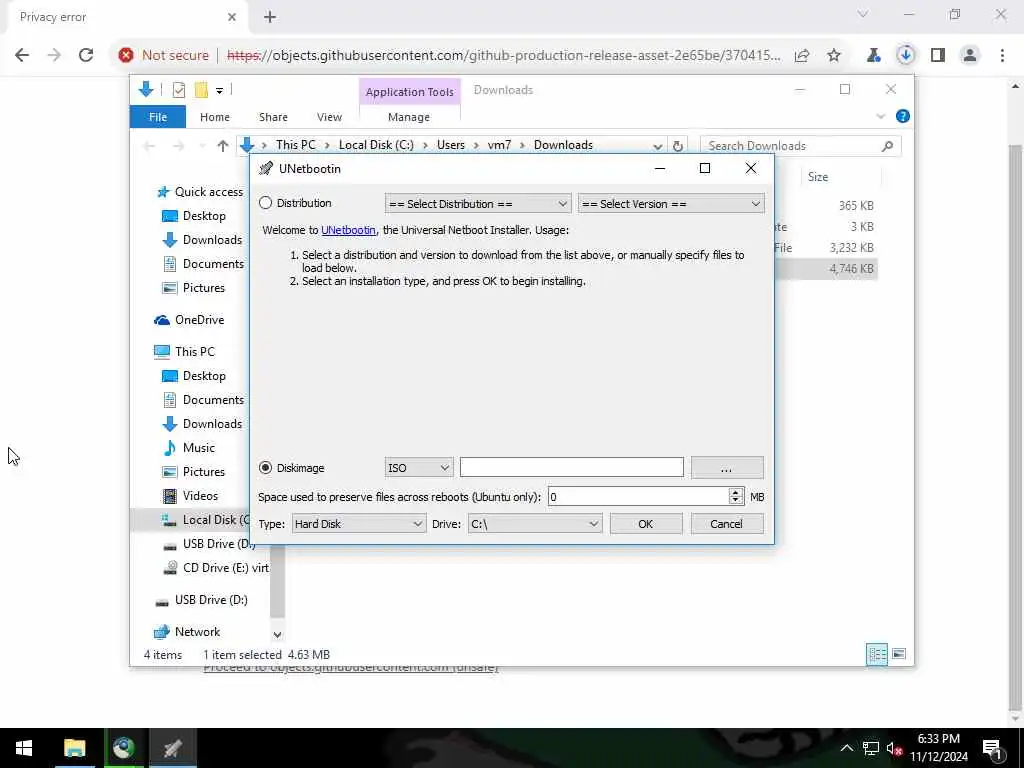Click the properties checkmark quick access icon
This screenshot has height=768, width=1024.
(179, 90)
